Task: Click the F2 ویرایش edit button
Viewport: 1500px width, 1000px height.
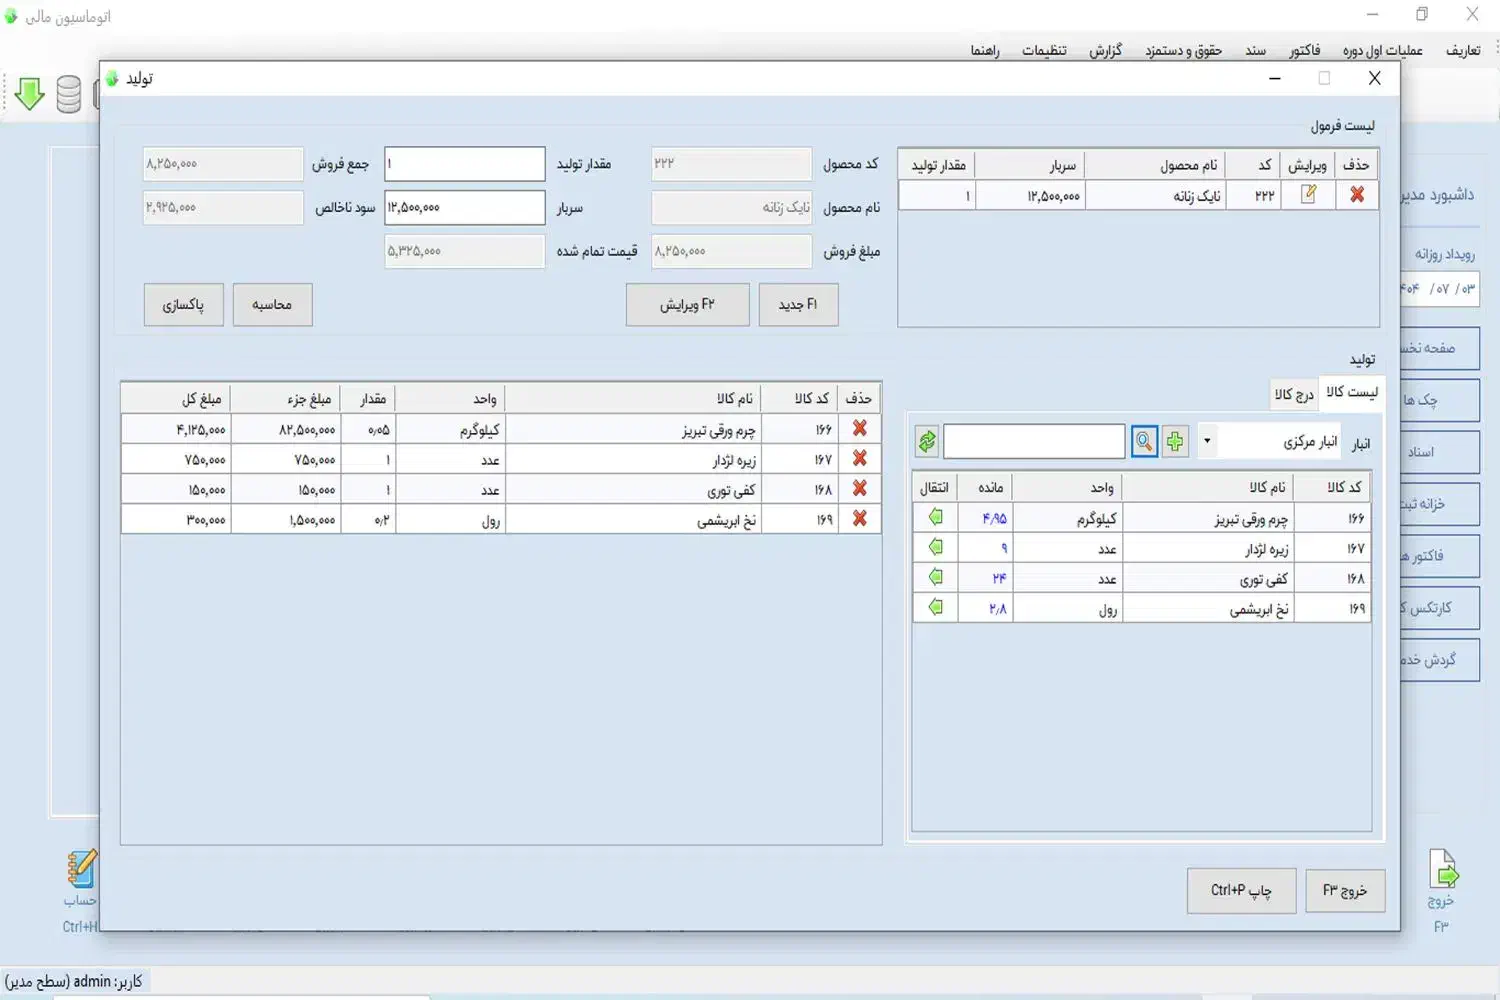Action: coord(687,304)
